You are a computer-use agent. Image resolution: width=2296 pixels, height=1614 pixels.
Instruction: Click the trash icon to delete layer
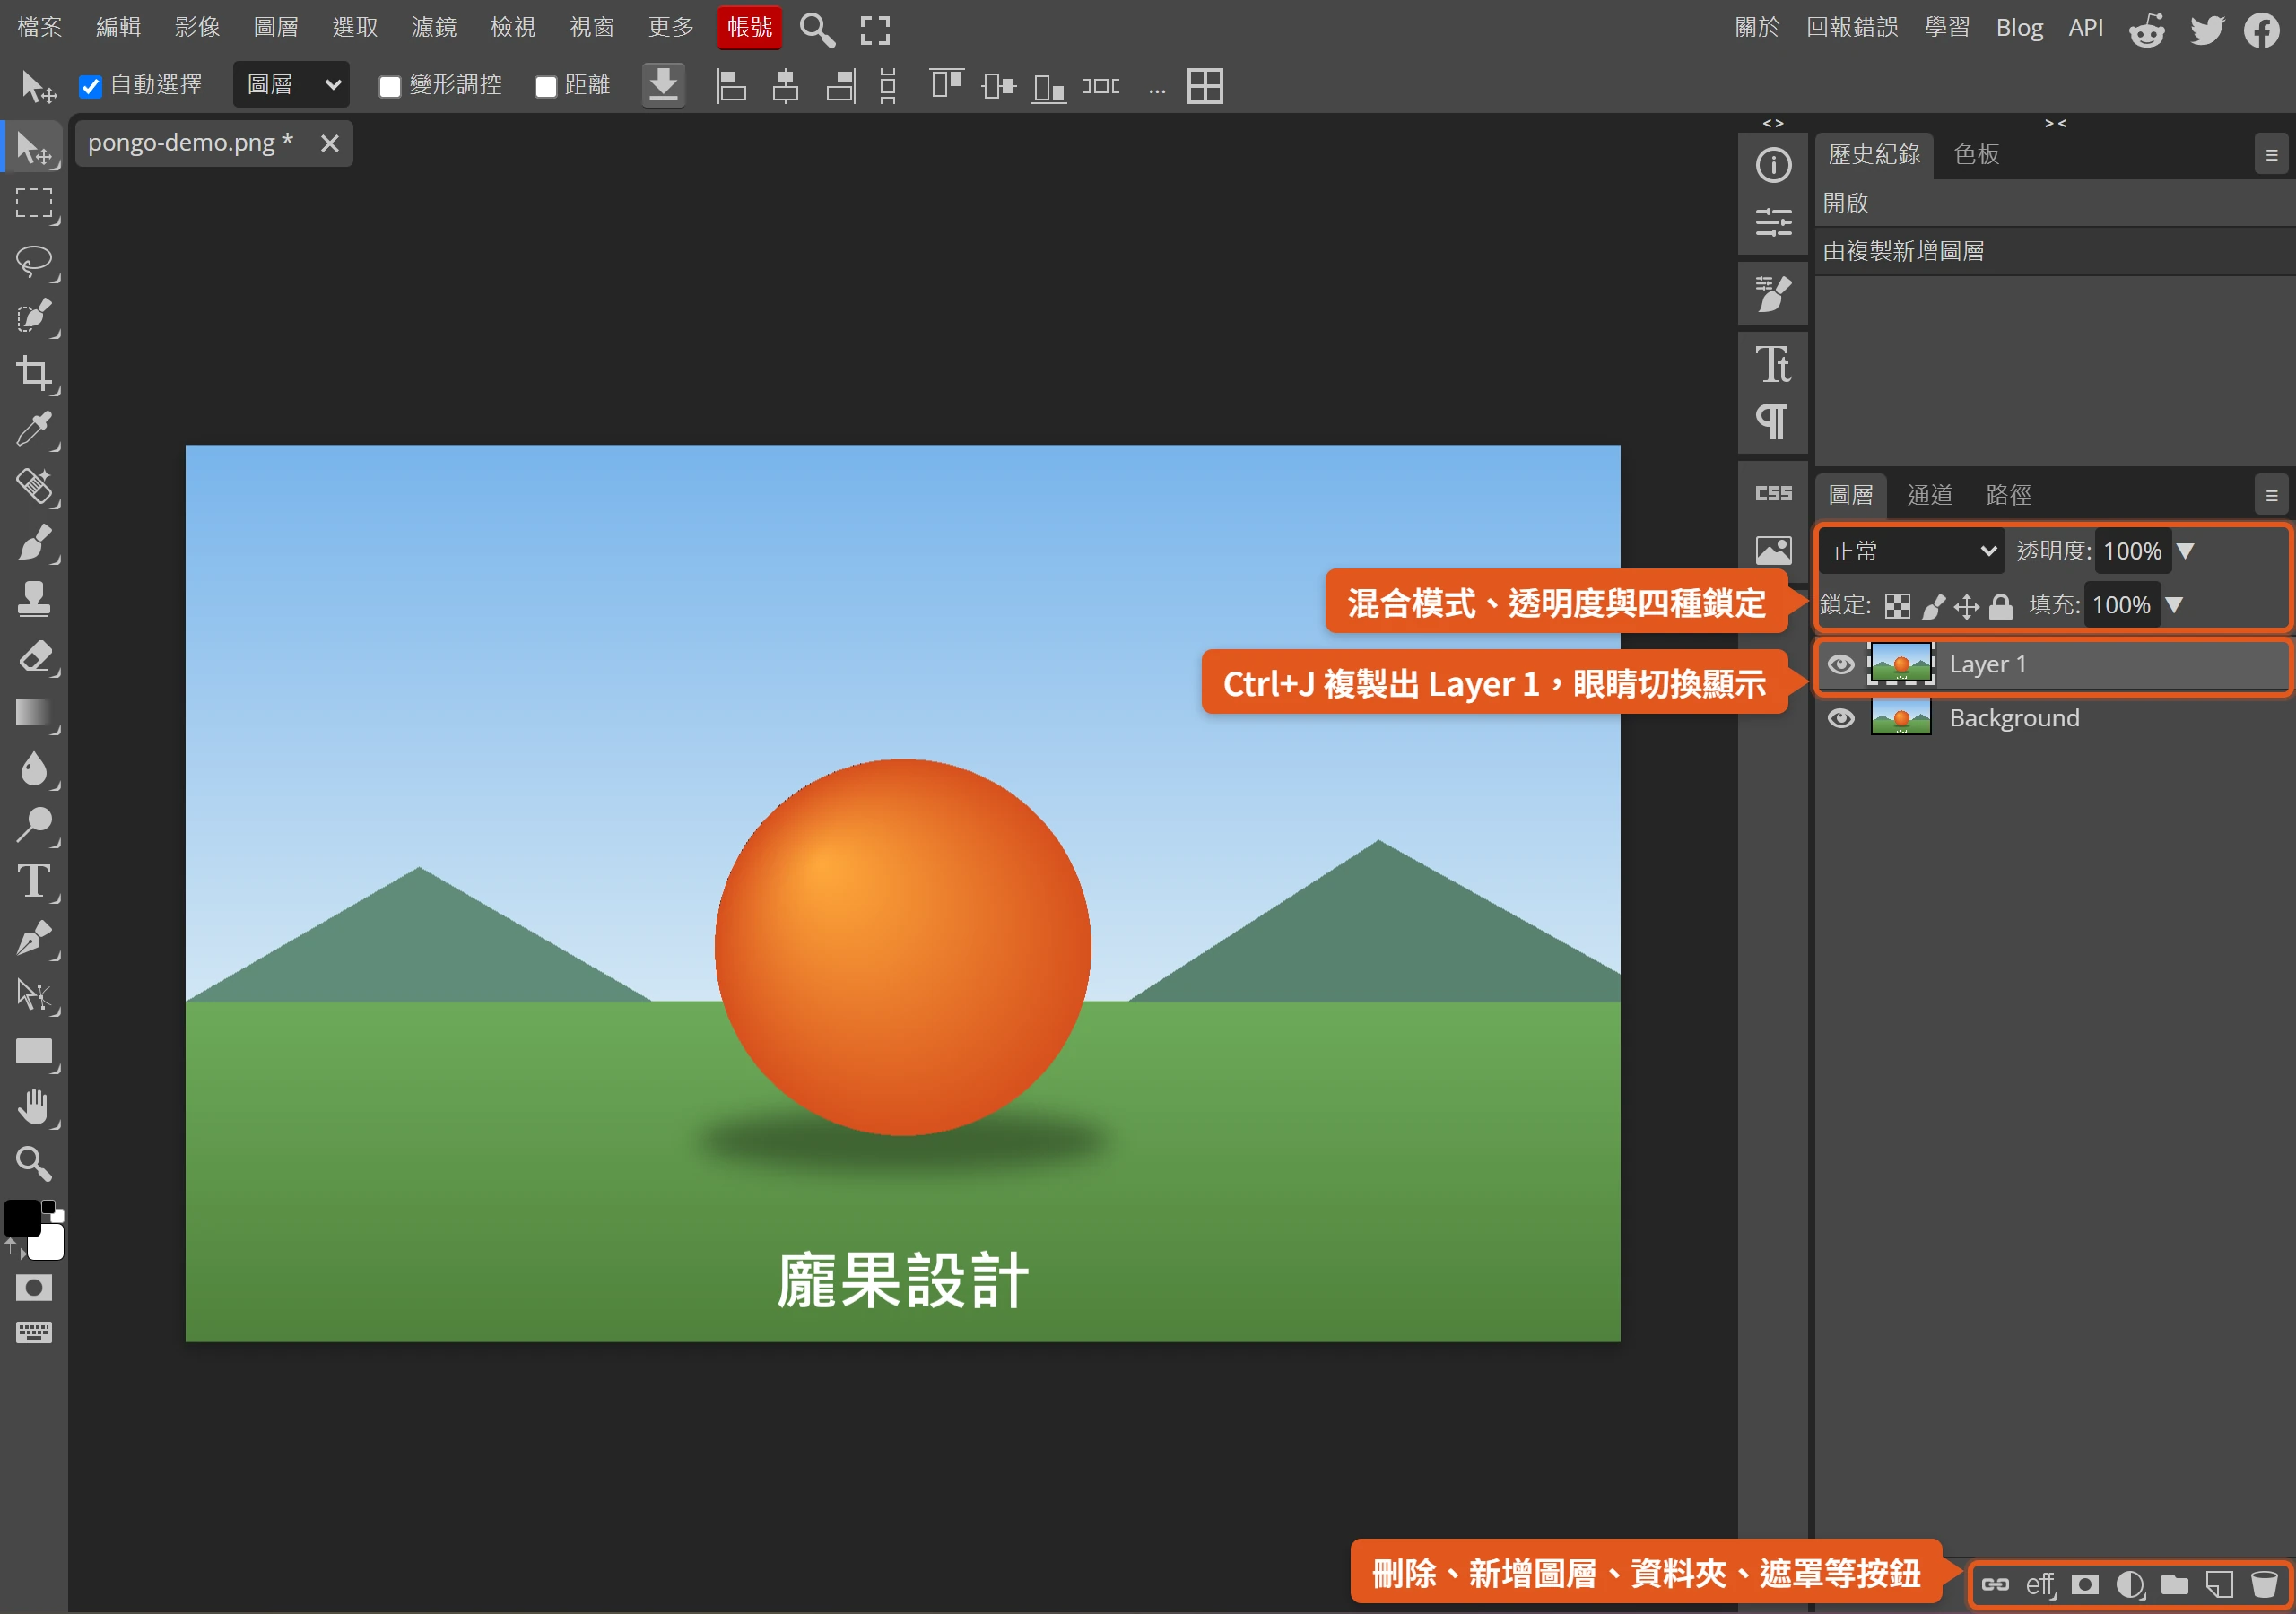coord(2264,1584)
